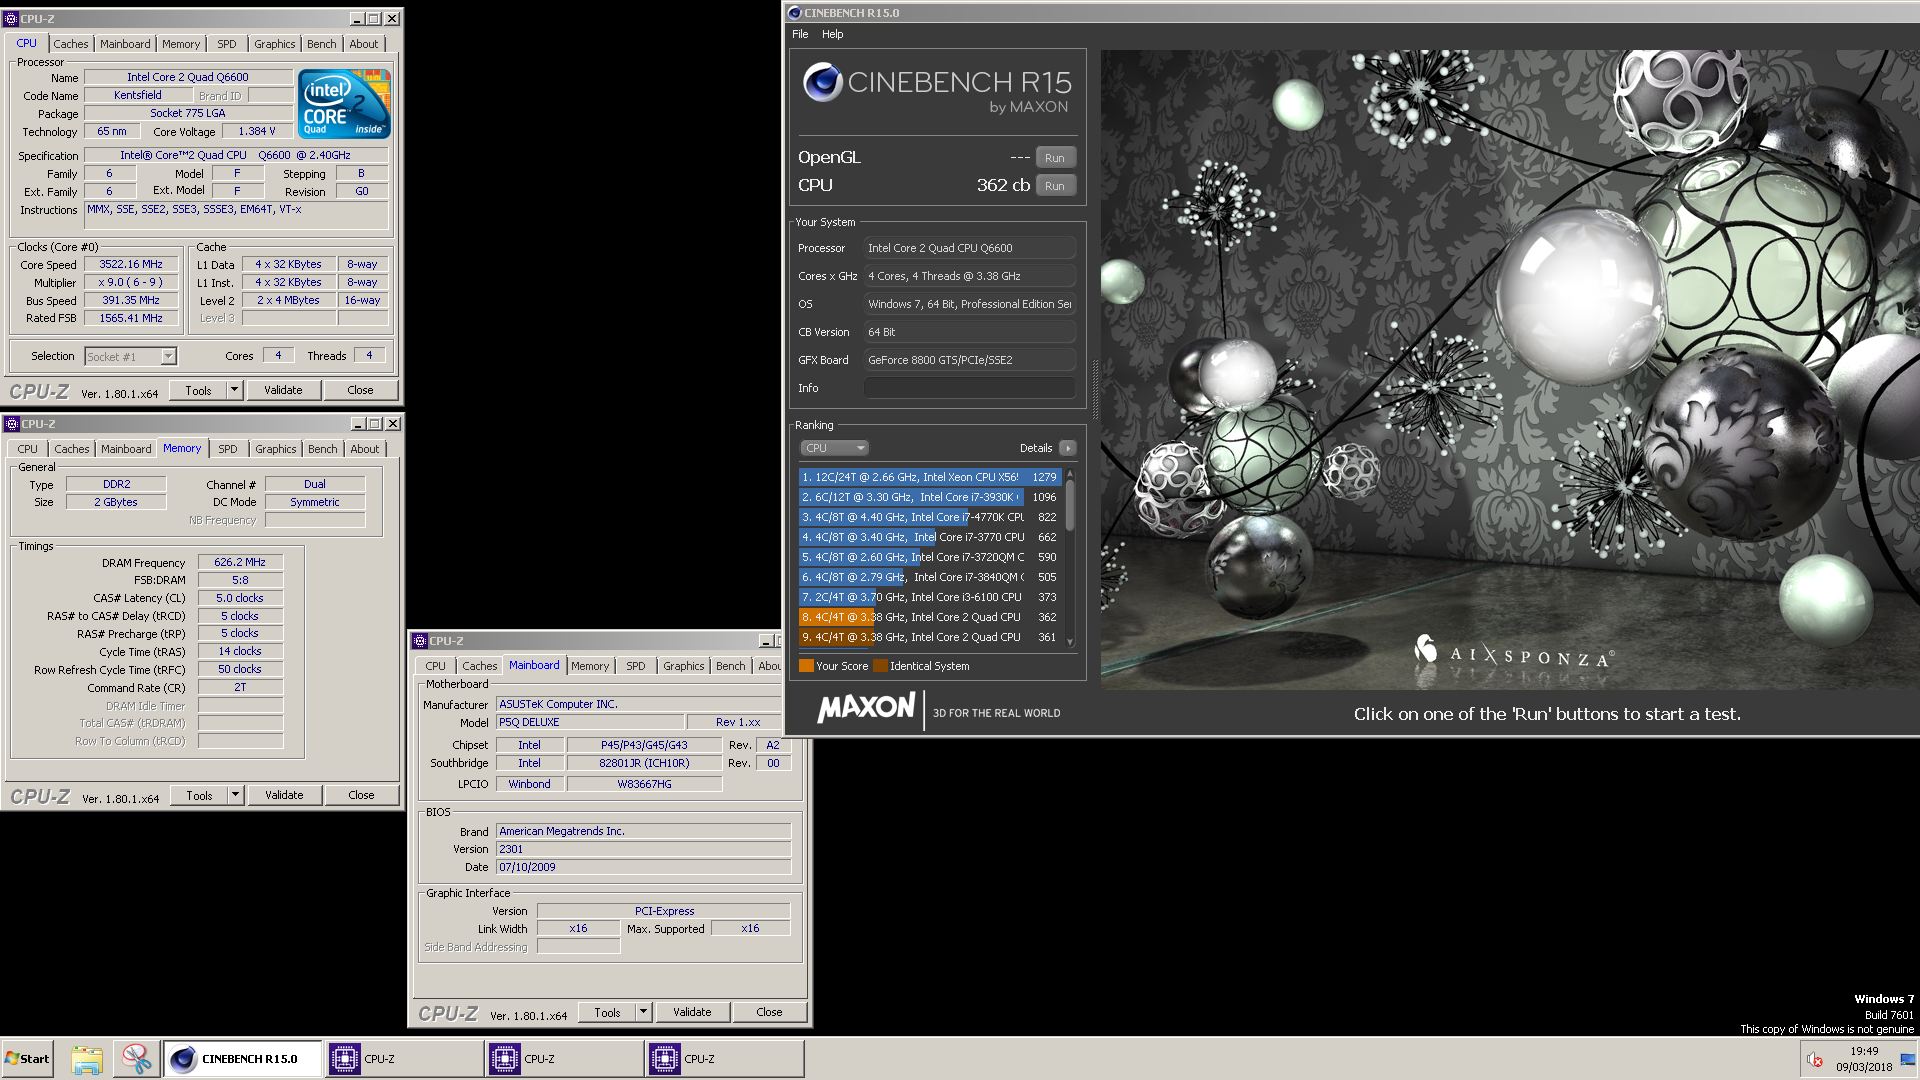Click Tools button in Mainboard window
The image size is (1920, 1080).
click(607, 1012)
